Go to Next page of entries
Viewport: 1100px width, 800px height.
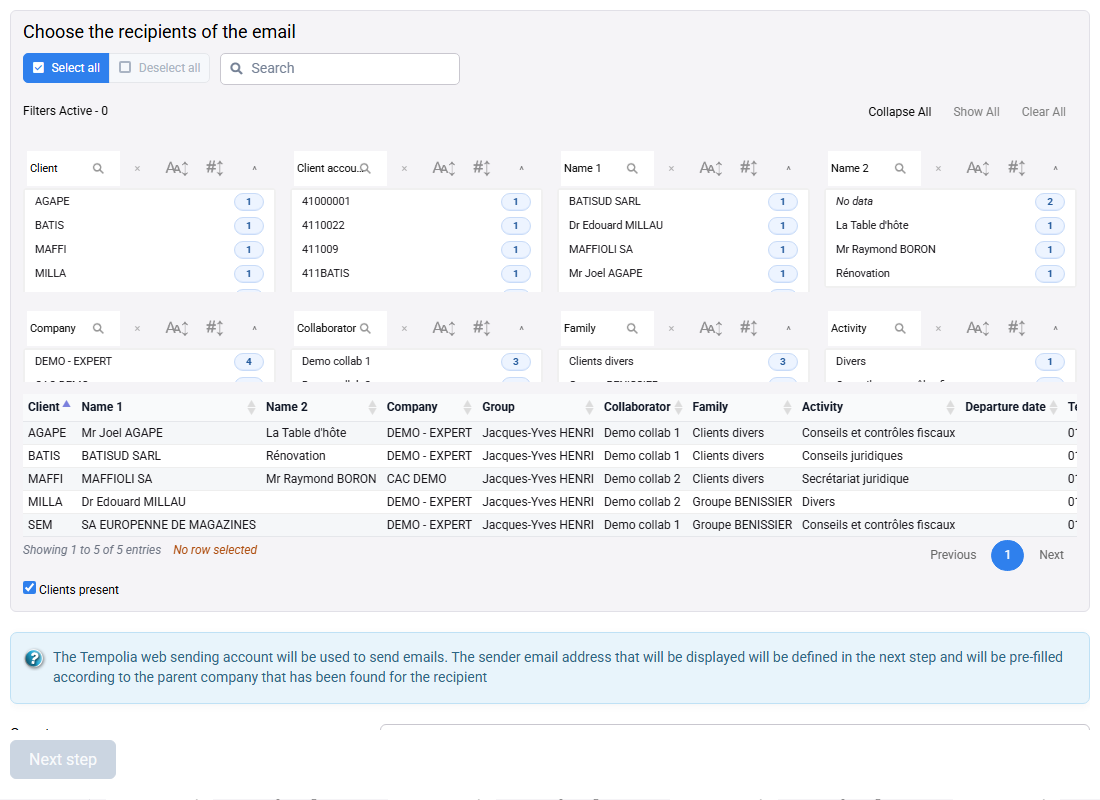tap(1051, 555)
